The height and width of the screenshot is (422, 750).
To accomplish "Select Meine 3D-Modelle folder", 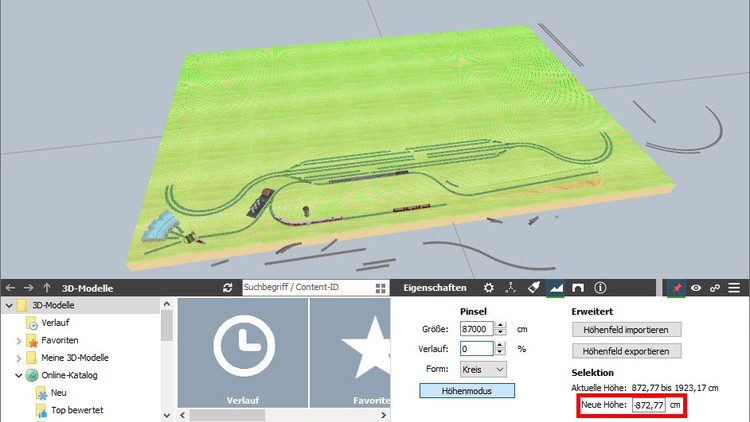I will (75, 358).
